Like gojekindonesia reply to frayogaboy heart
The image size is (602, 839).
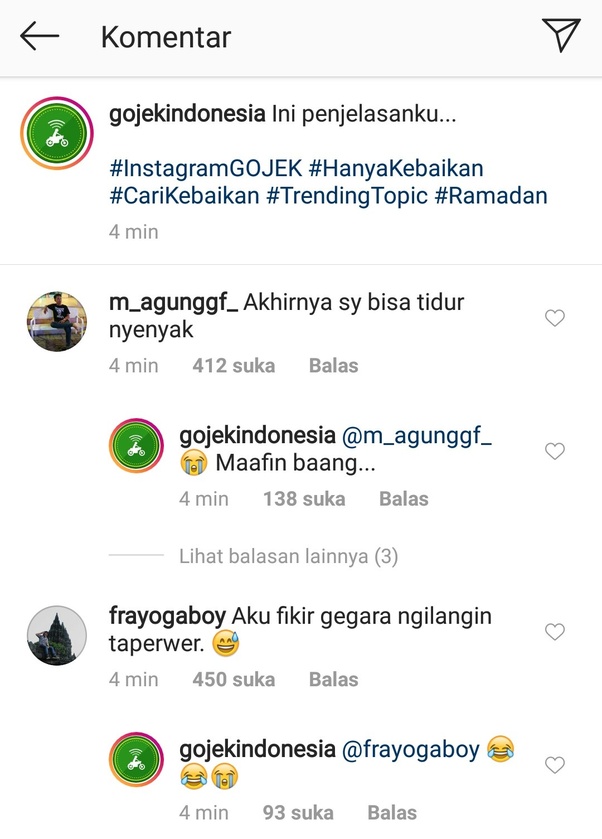coord(555,765)
